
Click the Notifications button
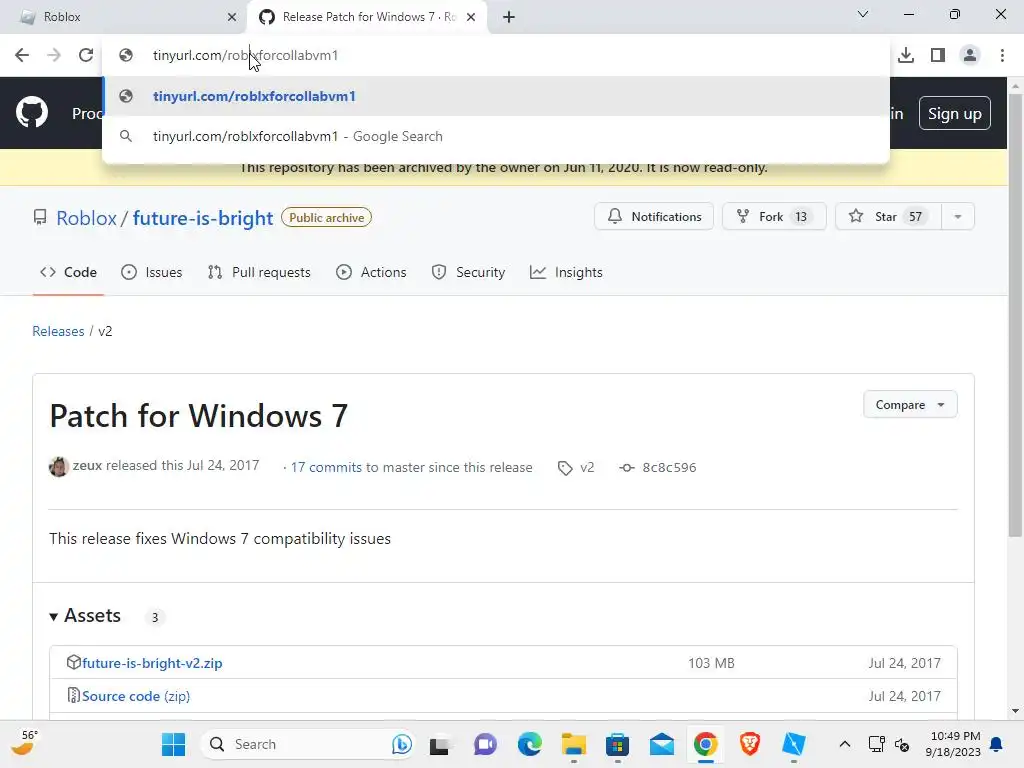(654, 216)
